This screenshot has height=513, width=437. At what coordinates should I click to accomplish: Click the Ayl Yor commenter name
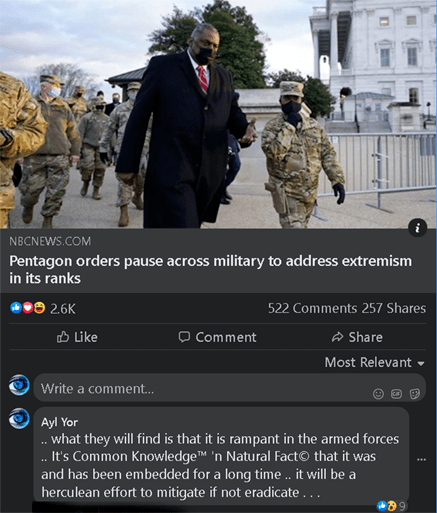pyautogui.click(x=59, y=422)
